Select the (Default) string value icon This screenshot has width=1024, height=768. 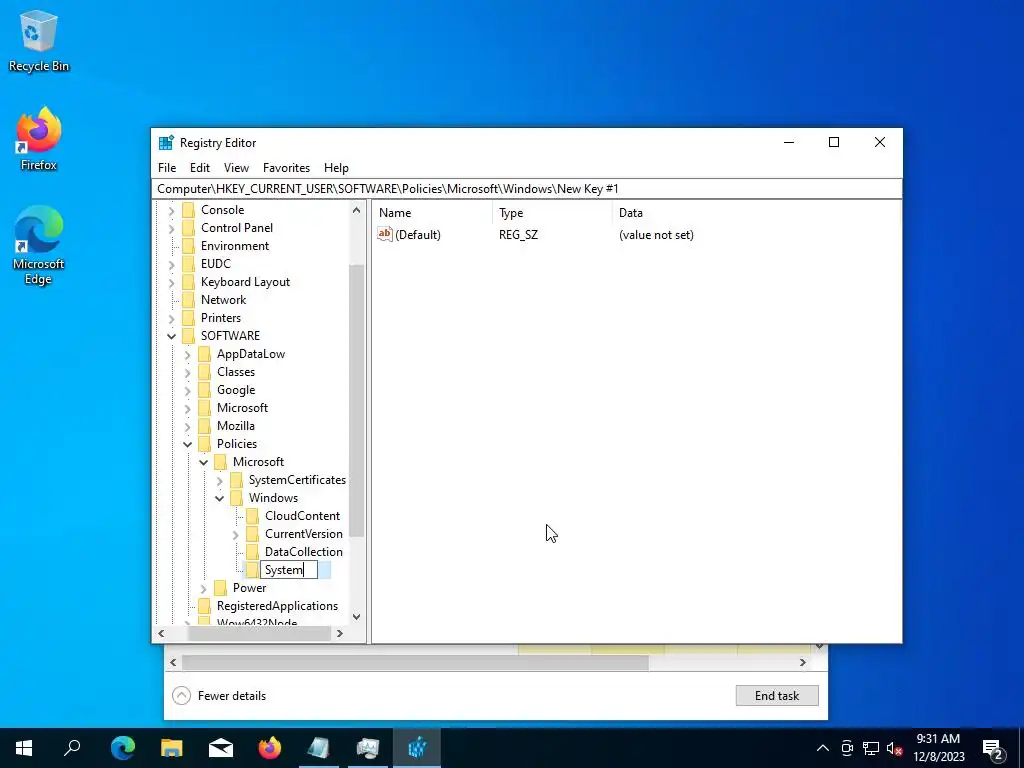pyautogui.click(x=385, y=234)
